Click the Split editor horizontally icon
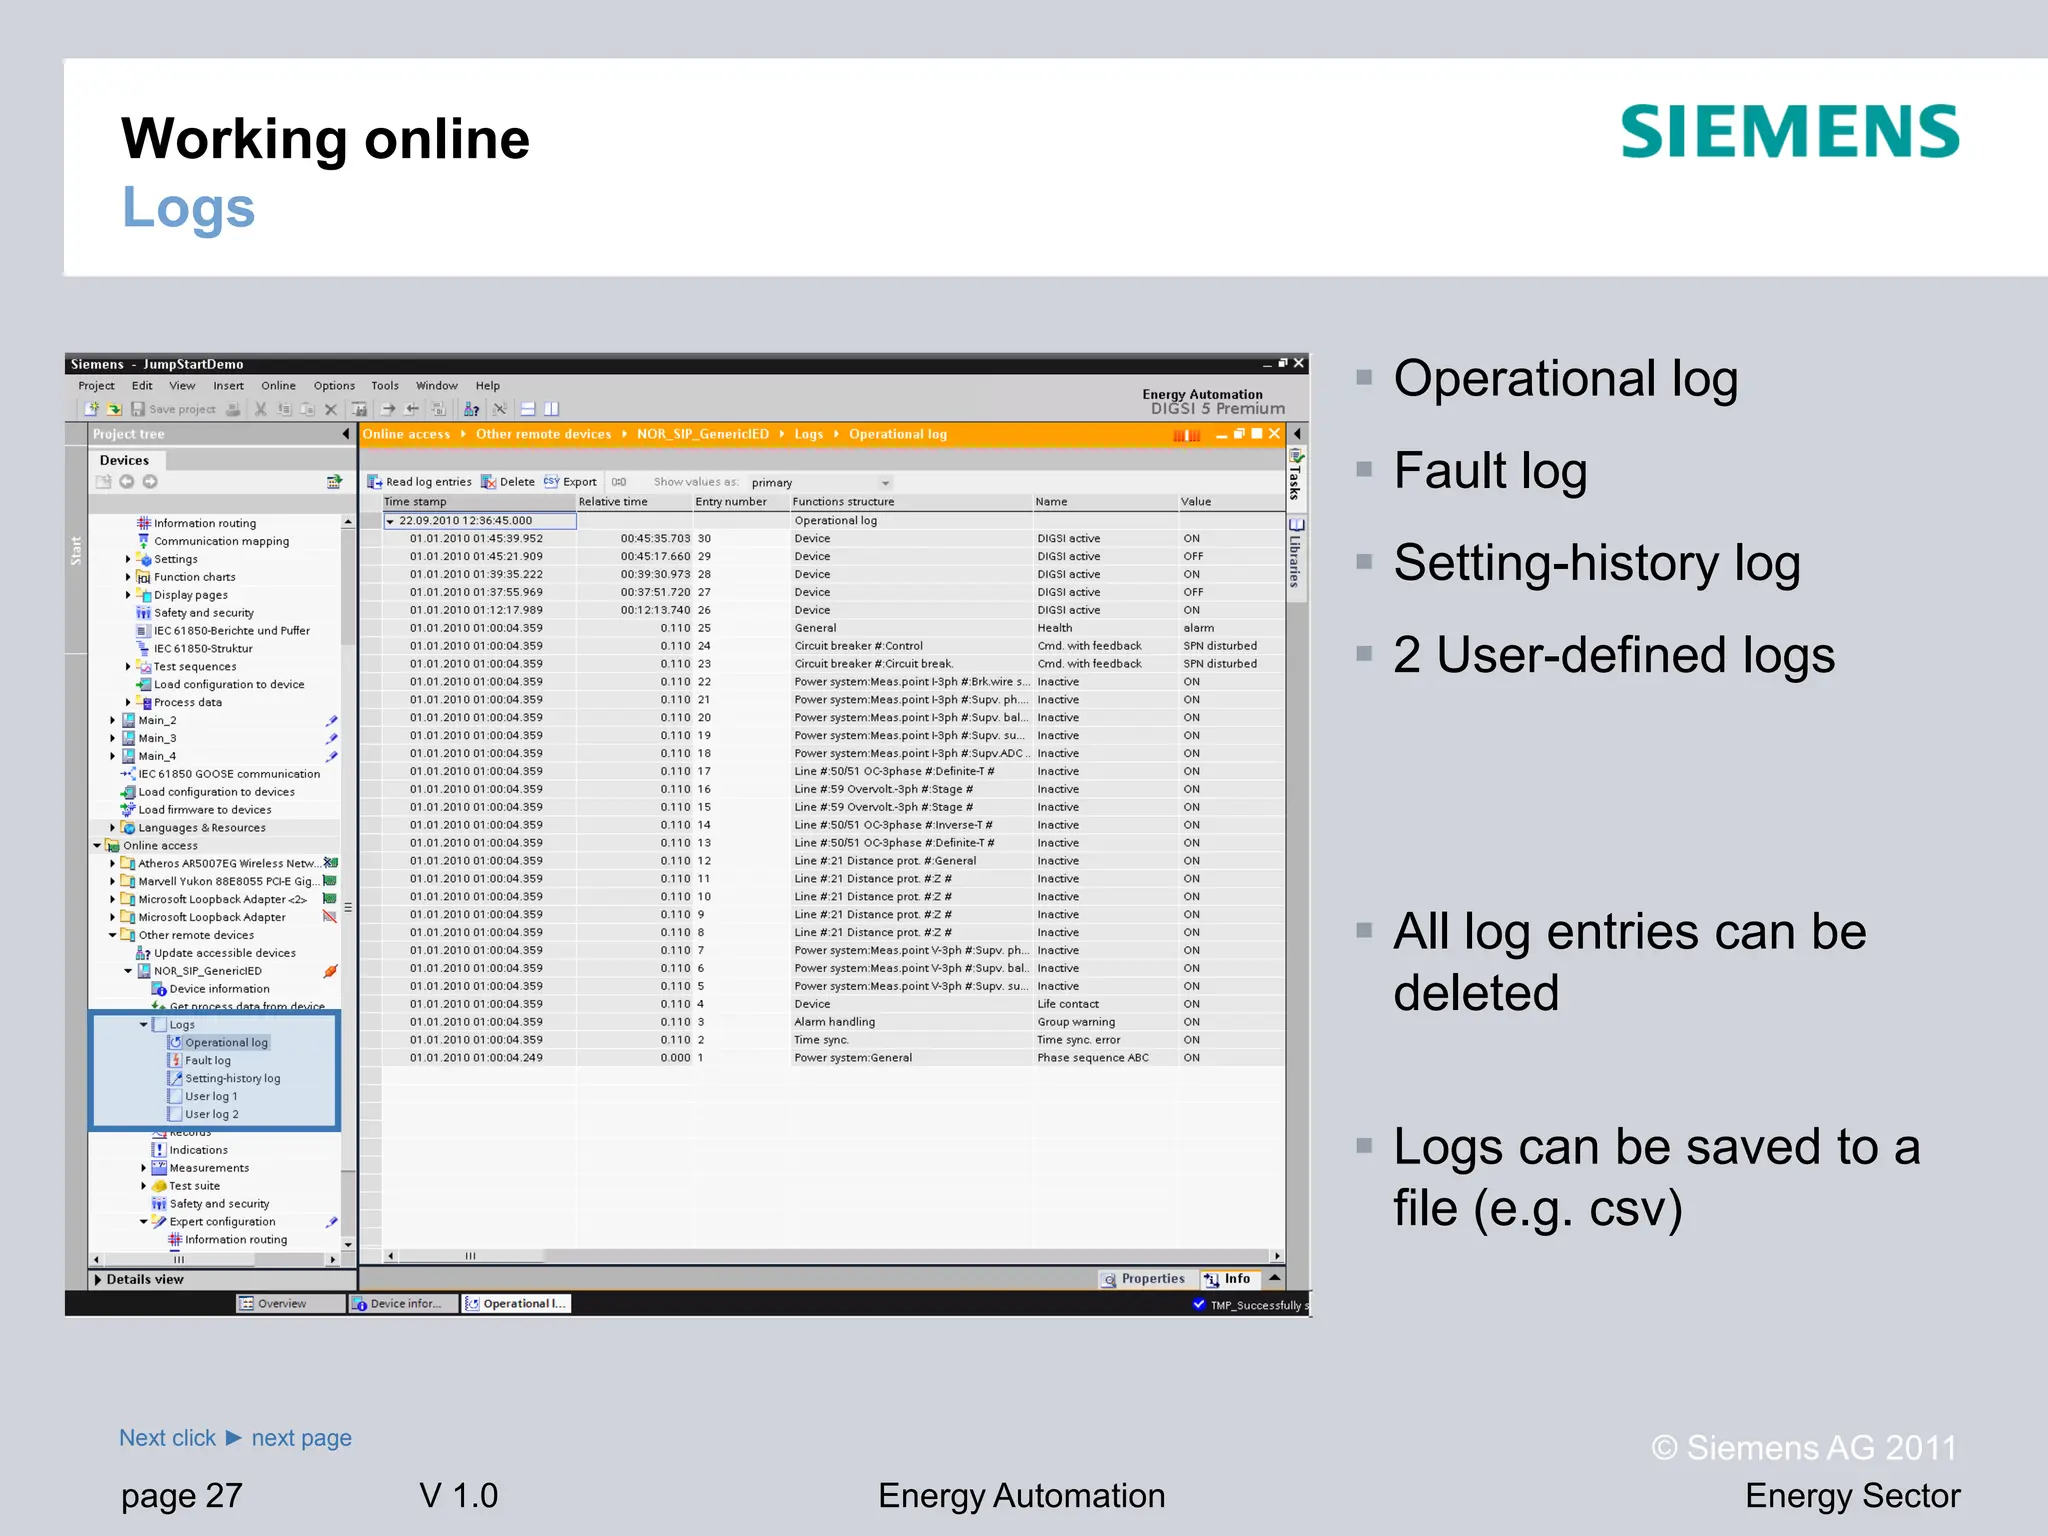2048x1536 pixels. (x=528, y=409)
